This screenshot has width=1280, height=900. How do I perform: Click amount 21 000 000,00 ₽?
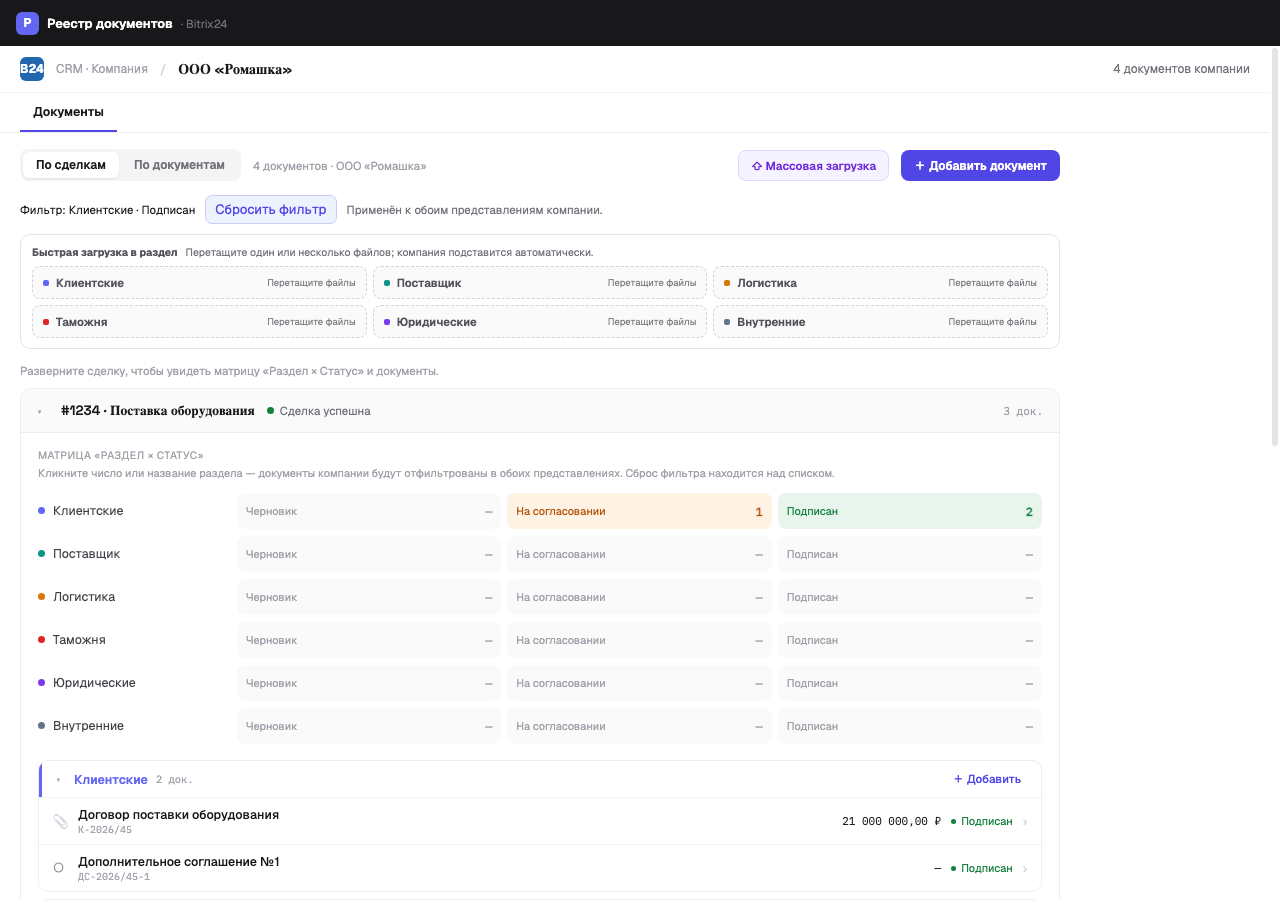(891, 822)
